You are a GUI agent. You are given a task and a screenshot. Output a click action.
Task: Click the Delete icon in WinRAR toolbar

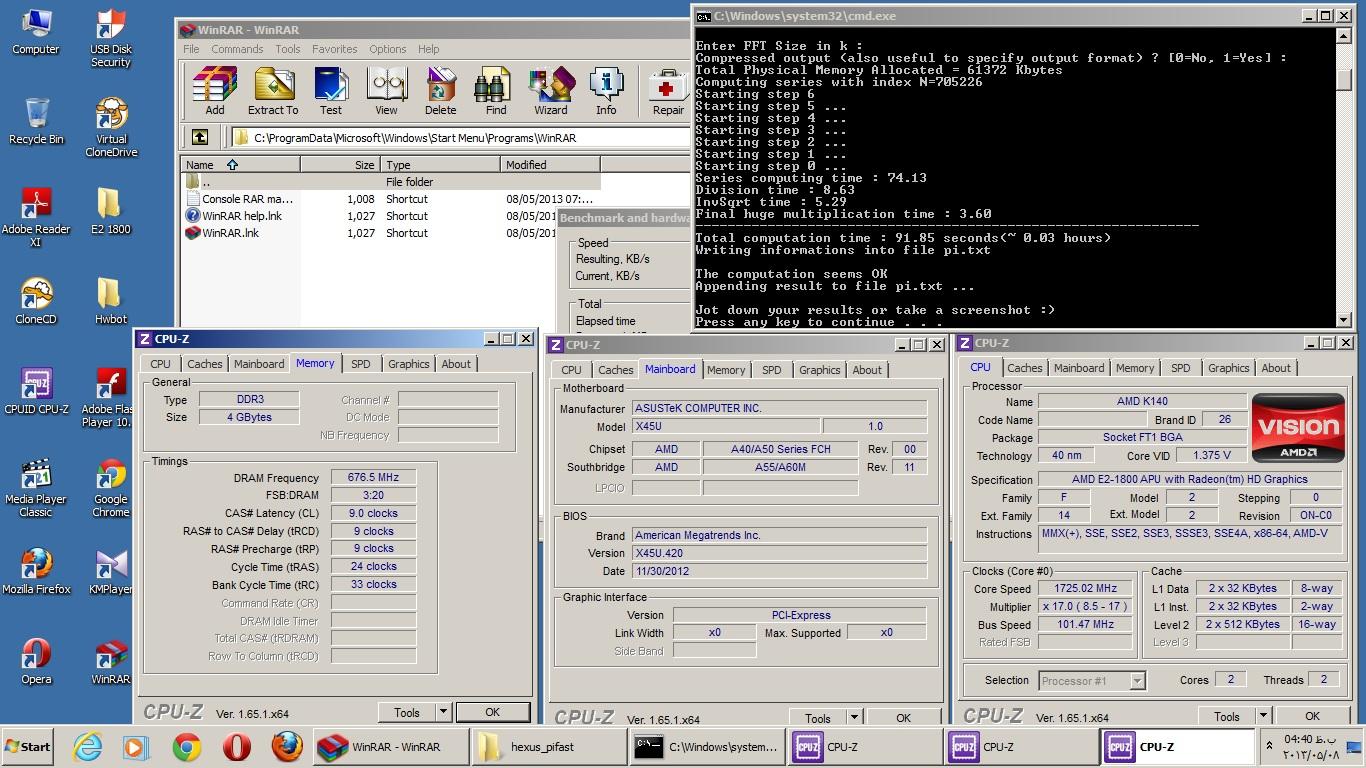(440, 91)
